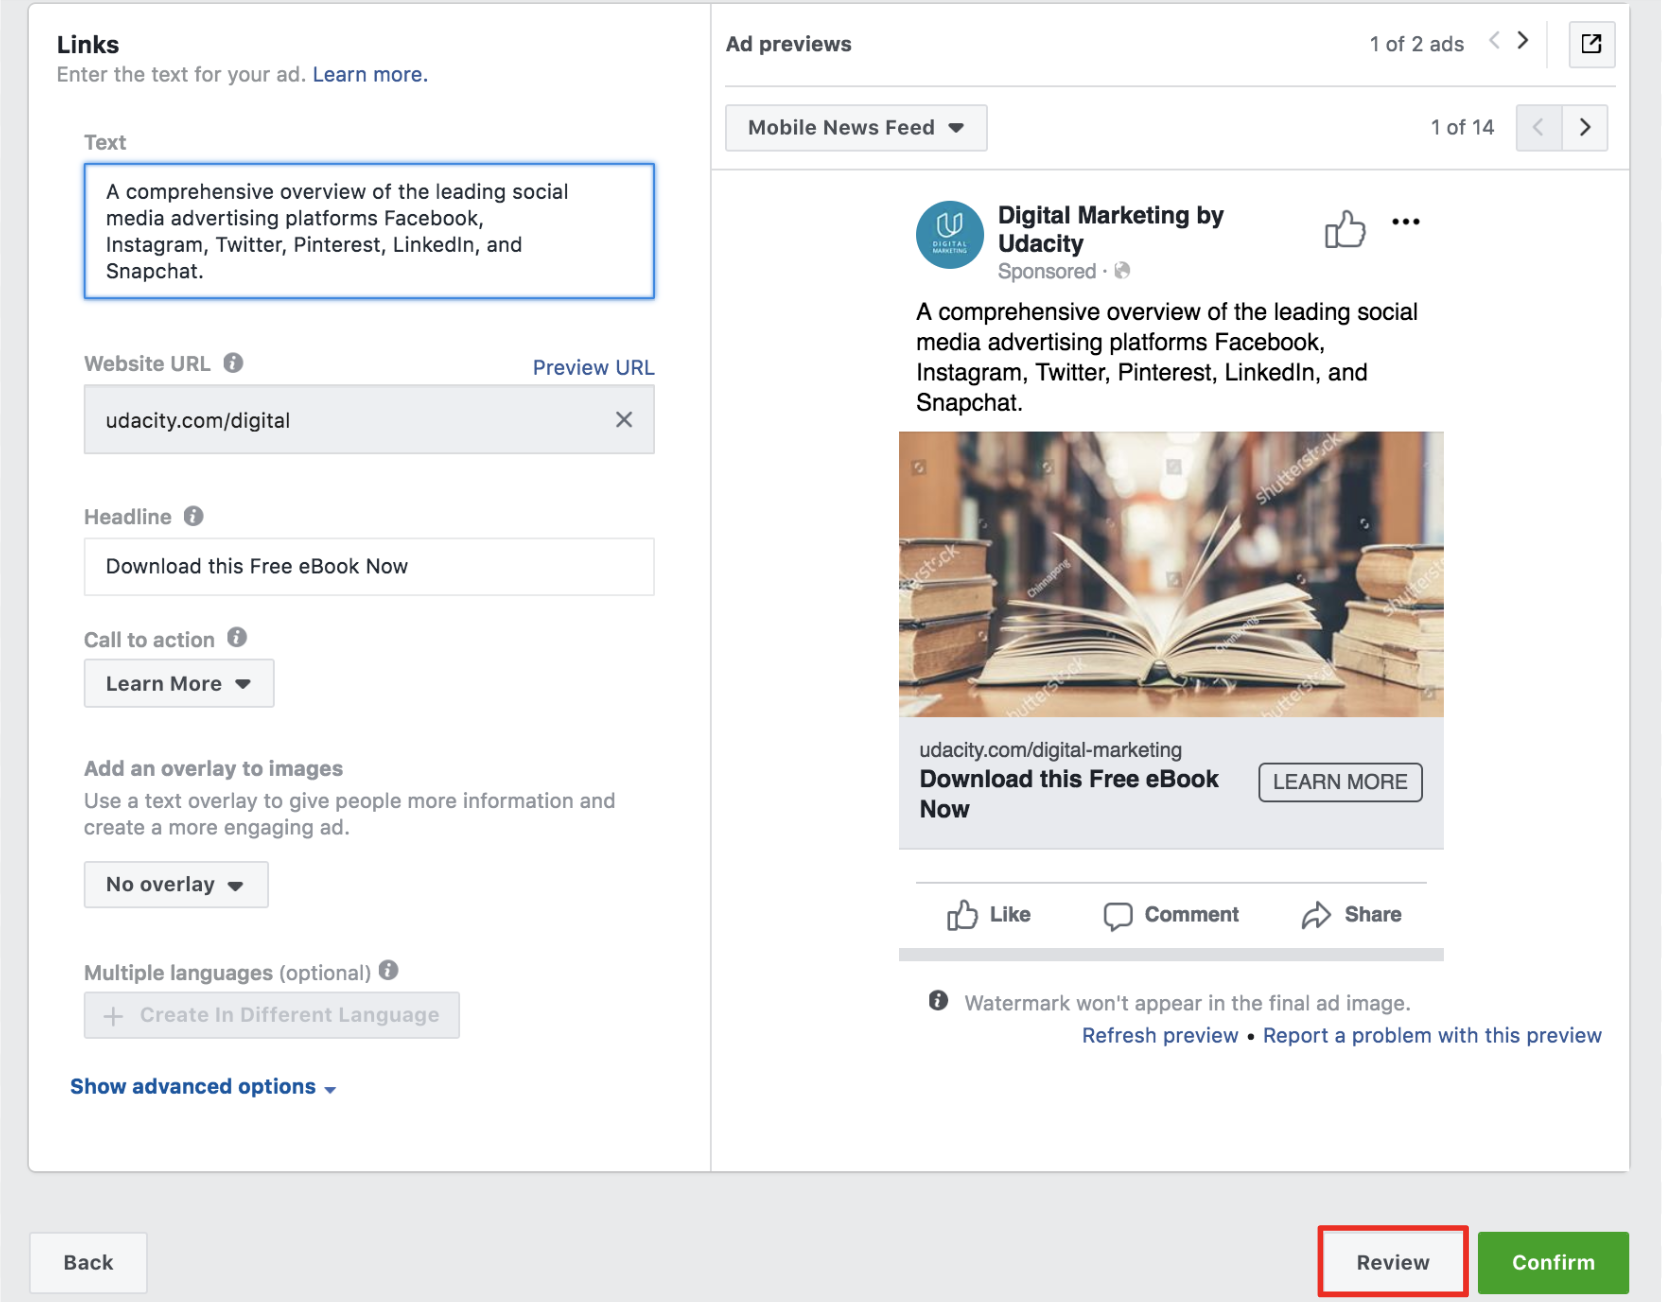Open the No overlay dropdown

tap(175, 885)
